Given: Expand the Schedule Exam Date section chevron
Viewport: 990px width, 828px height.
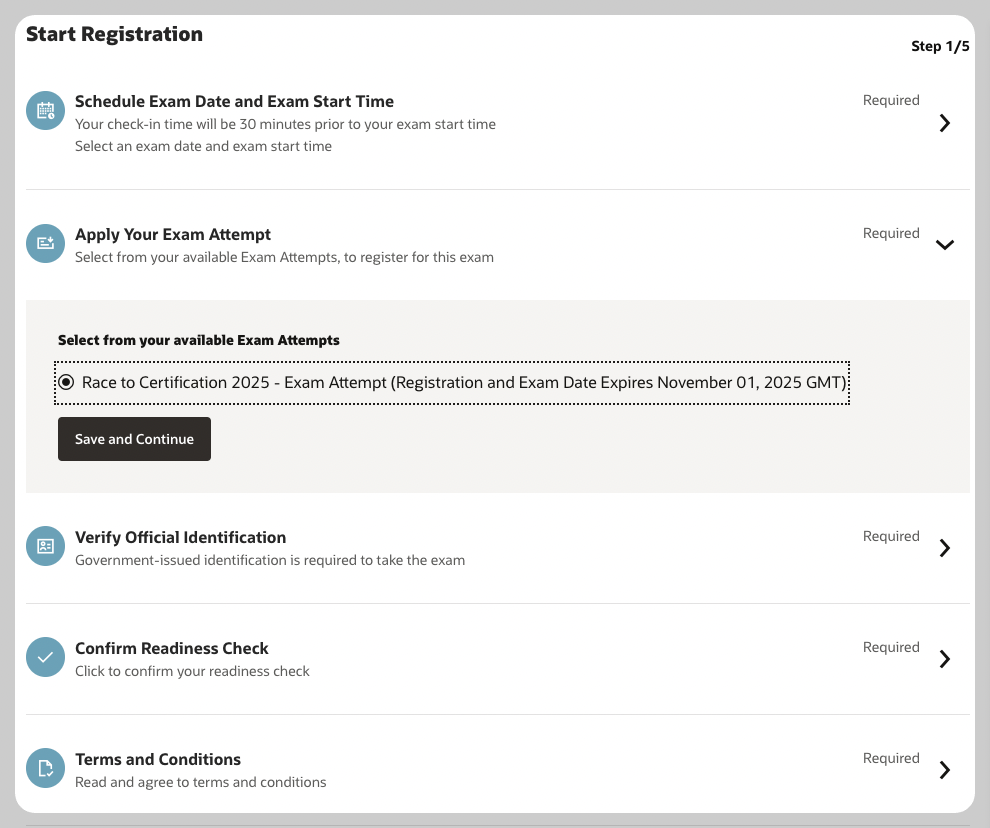Looking at the screenshot, I should point(945,123).
